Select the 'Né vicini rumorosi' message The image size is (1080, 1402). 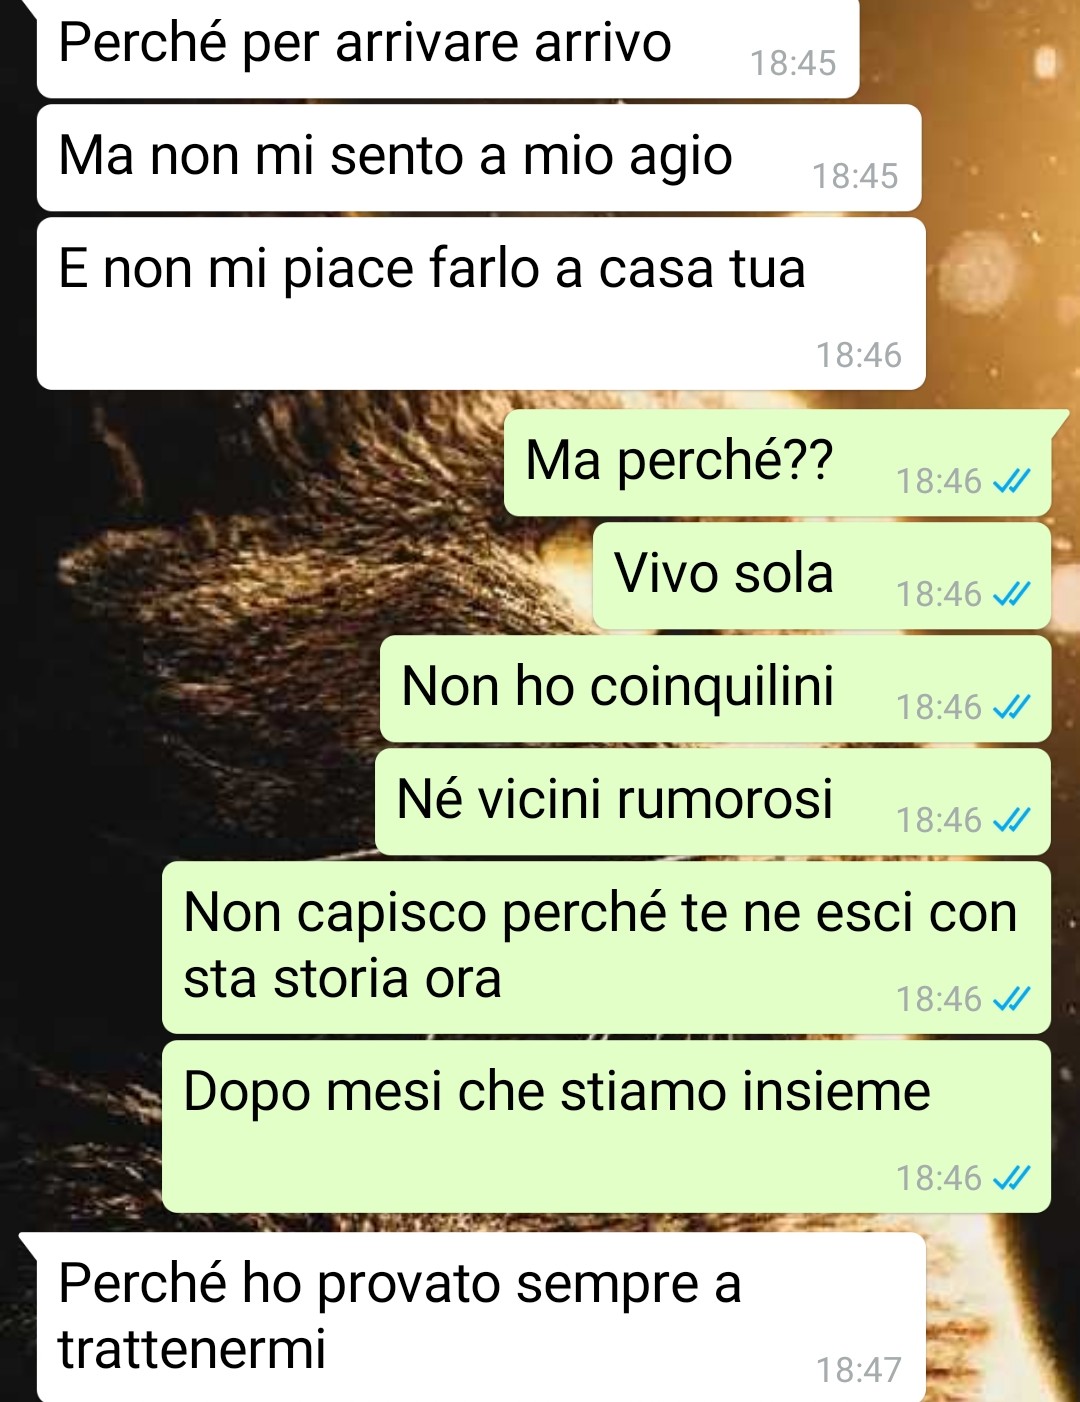(713, 802)
